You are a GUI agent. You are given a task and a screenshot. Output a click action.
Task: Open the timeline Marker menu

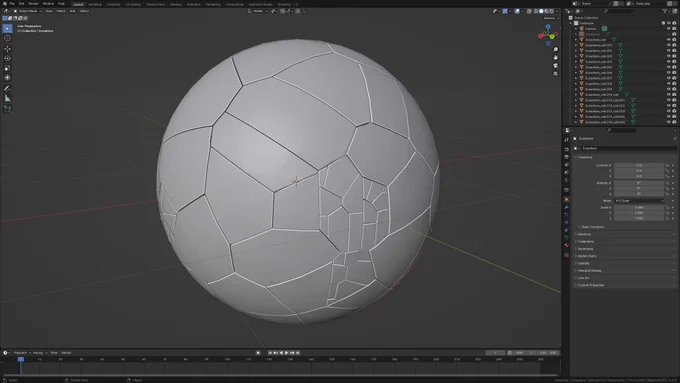(66, 353)
